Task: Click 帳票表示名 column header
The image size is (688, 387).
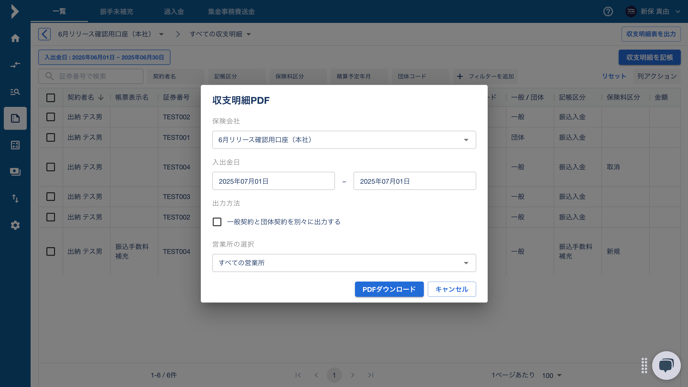Action: point(132,97)
